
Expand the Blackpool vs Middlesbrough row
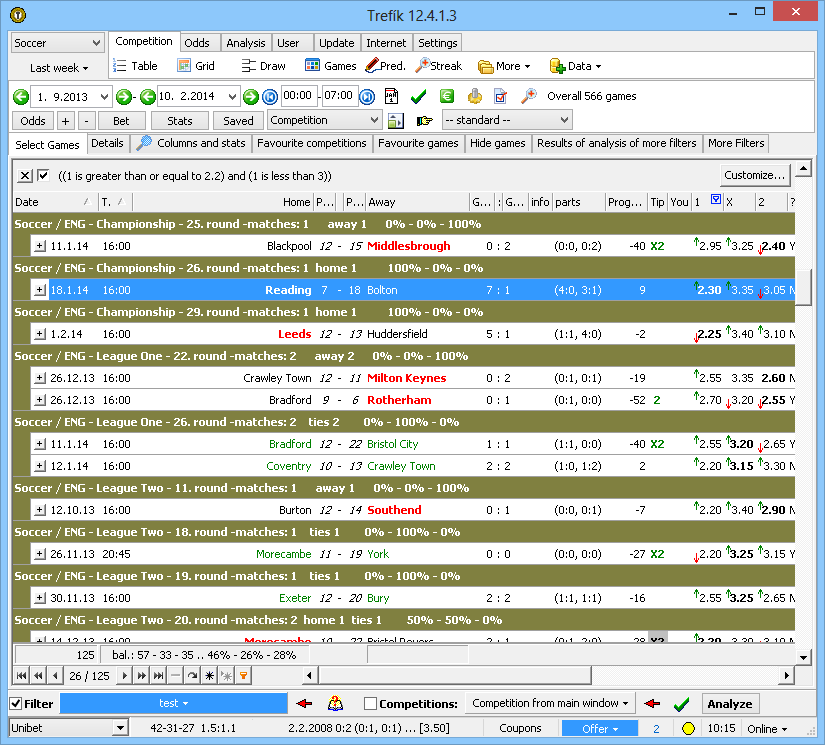click(40, 246)
